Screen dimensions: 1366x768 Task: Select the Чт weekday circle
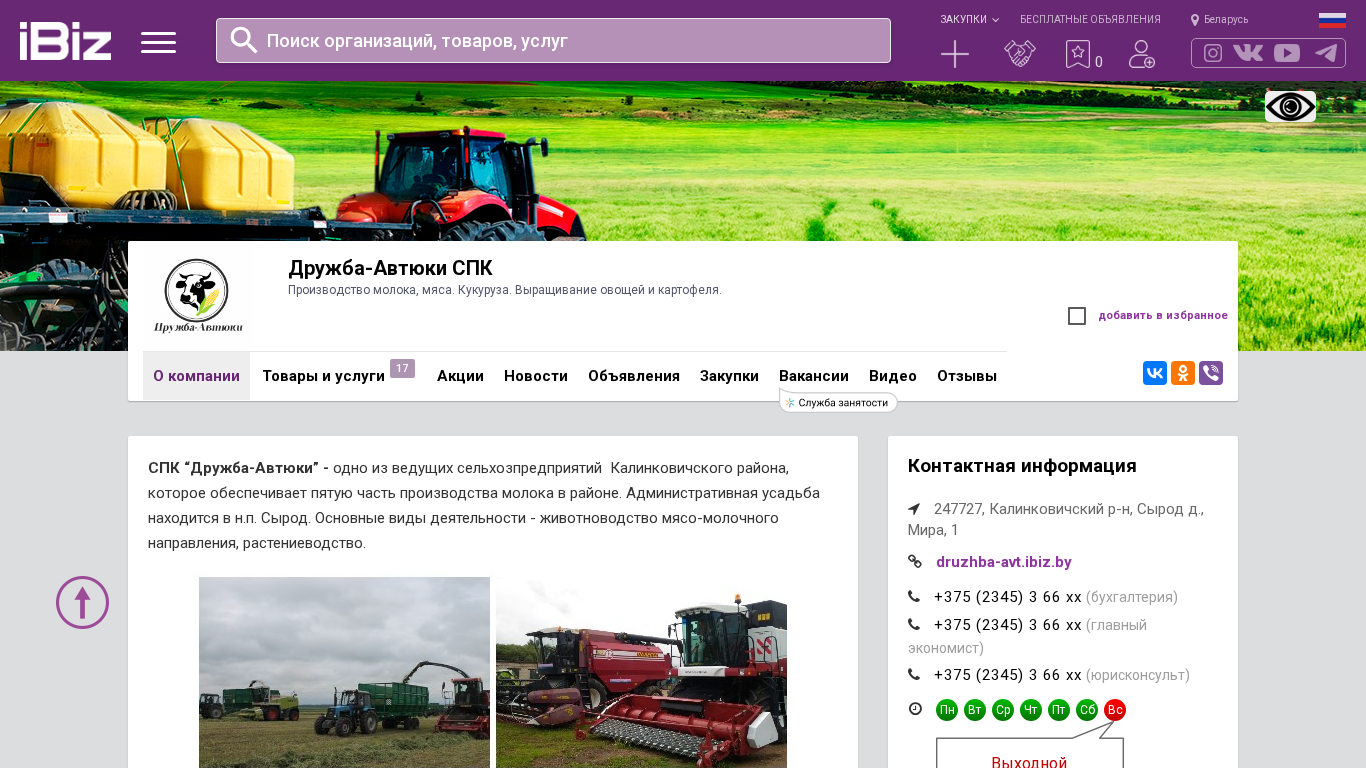coord(1031,710)
